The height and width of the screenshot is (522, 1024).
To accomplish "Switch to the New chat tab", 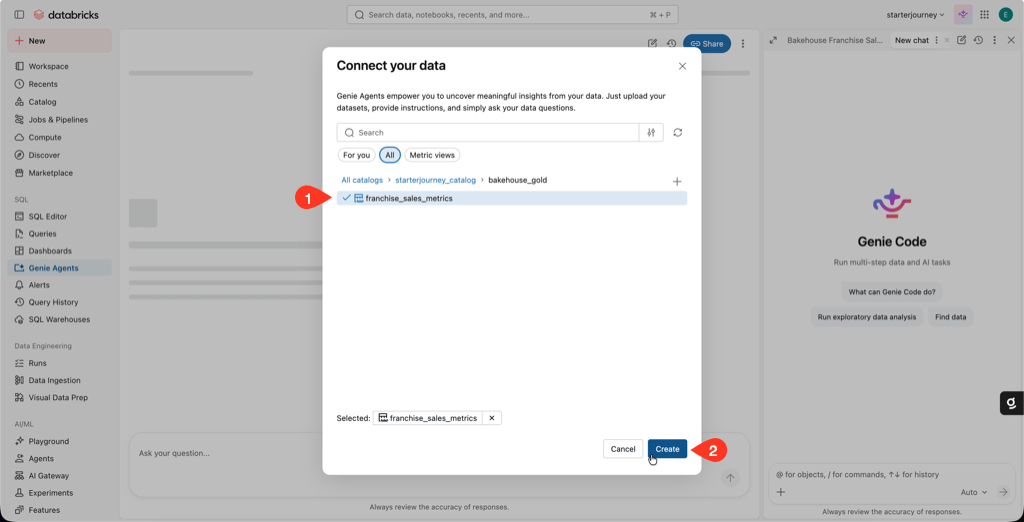I will click(912, 40).
